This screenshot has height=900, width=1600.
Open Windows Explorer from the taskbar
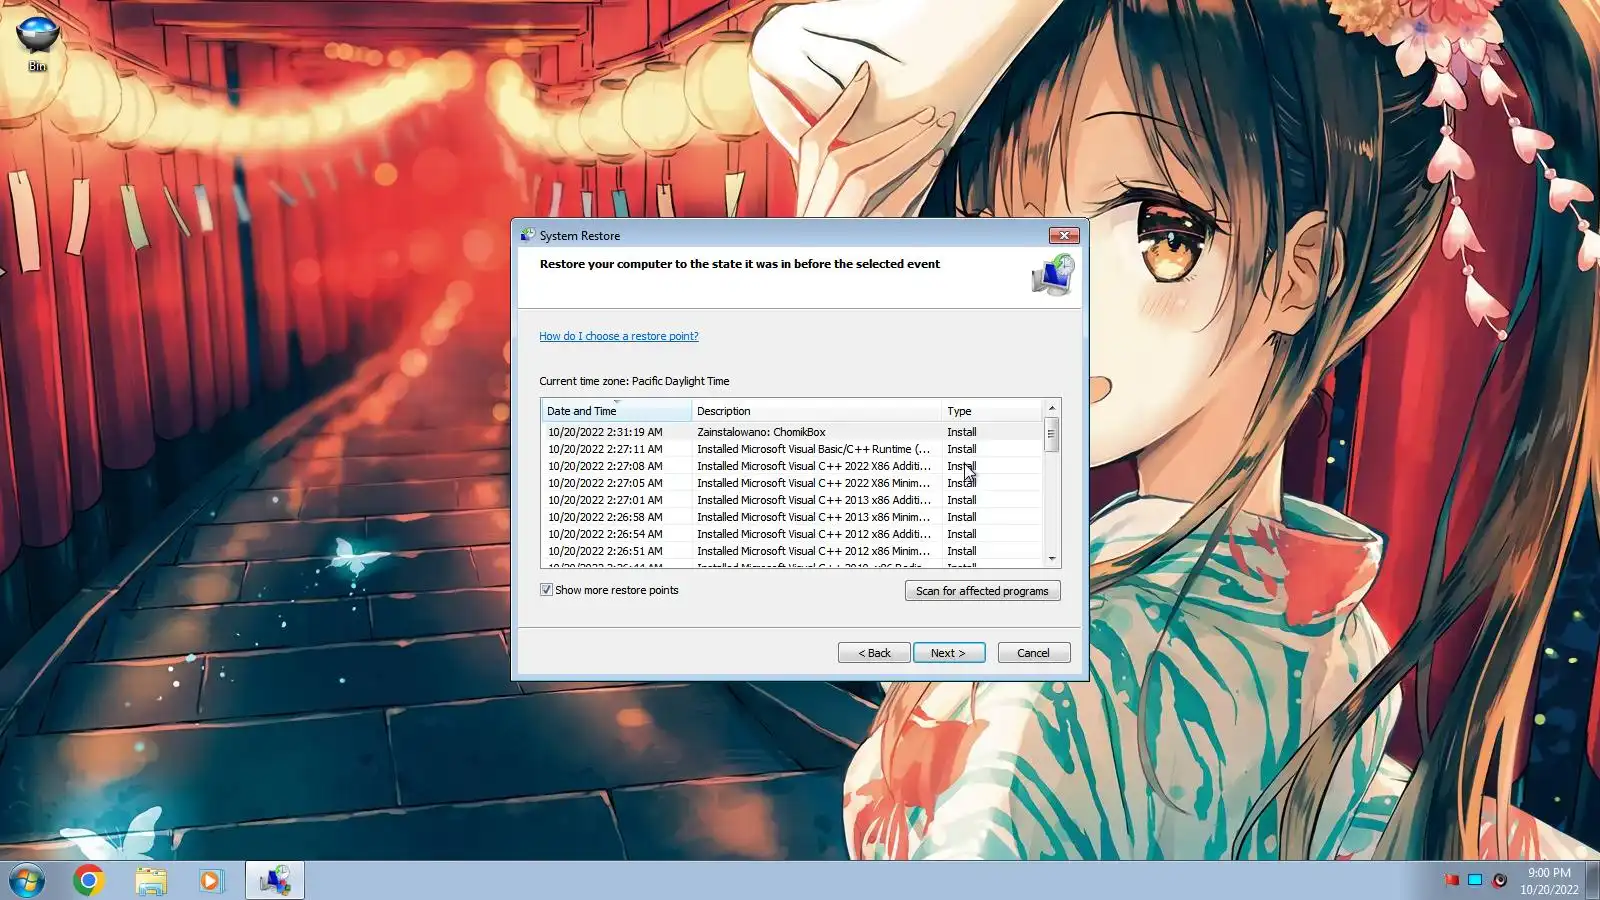150,880
